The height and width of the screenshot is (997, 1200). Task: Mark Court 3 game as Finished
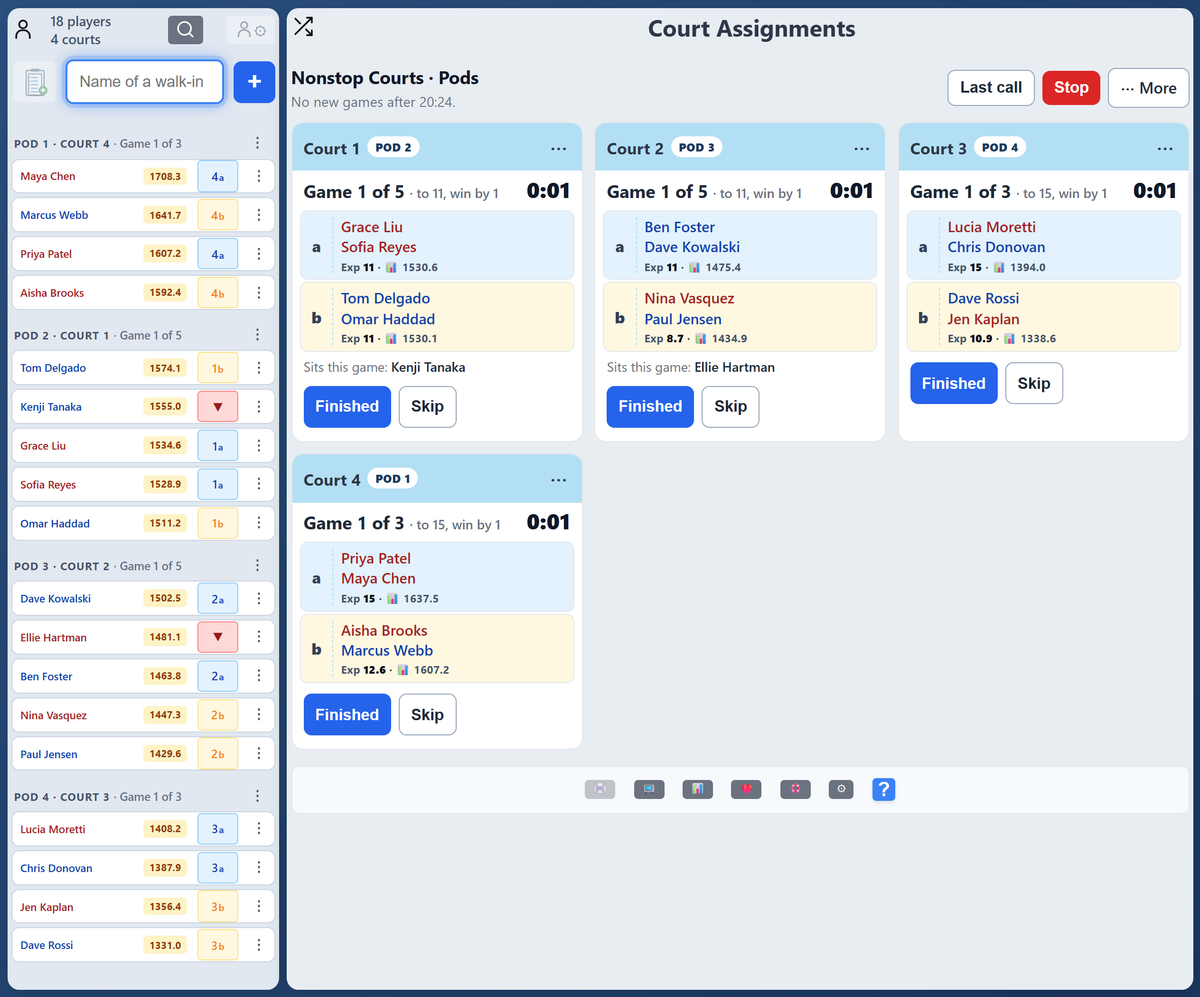tap(953, 383)
